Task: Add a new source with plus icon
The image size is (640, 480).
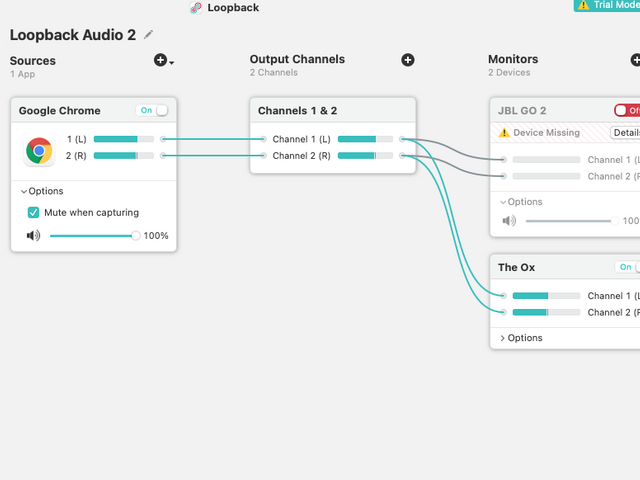Action: pos(163,61)
